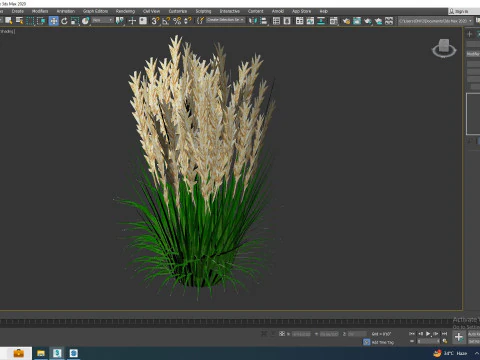Viewport: 480px width, 360px height.
Task: Toggle Keyboard Shortcut Override icon
Action: (x=143, y=21)
